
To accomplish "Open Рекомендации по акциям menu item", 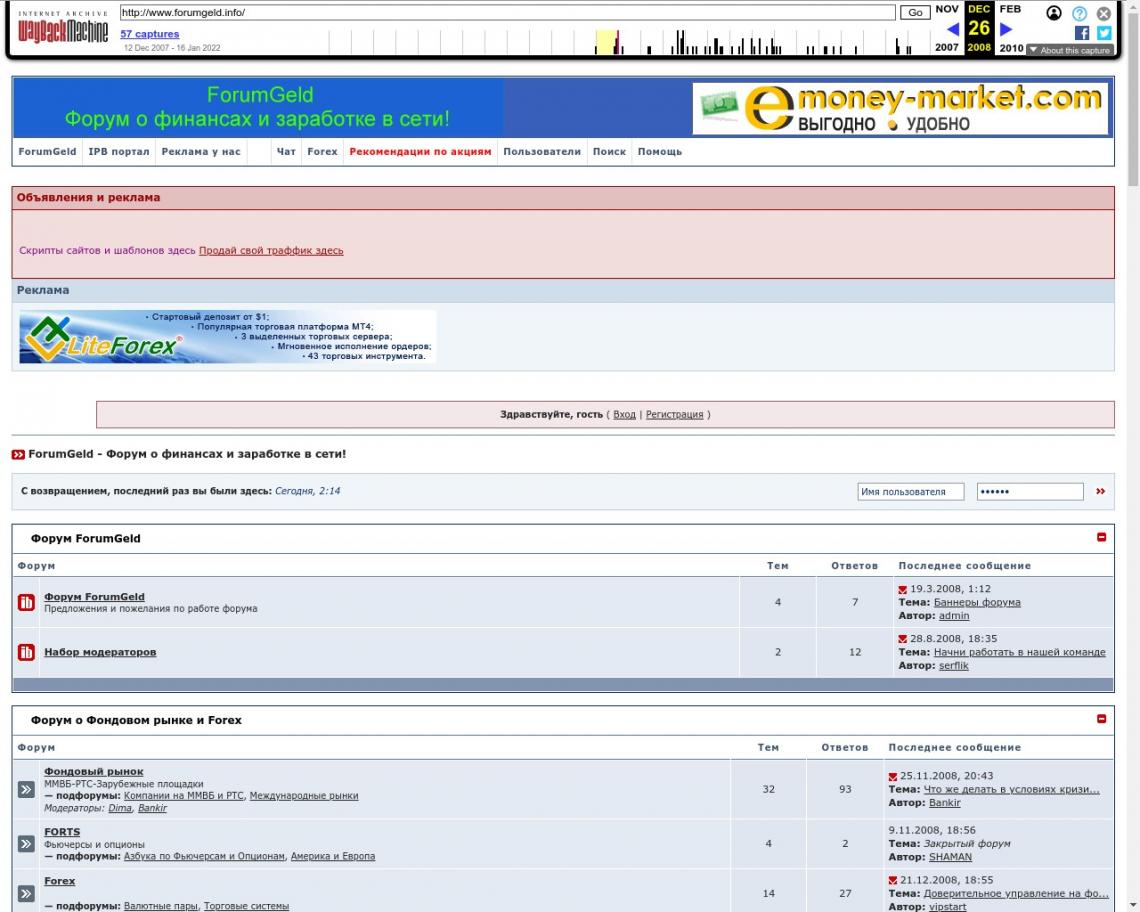I will click(420, 152).
